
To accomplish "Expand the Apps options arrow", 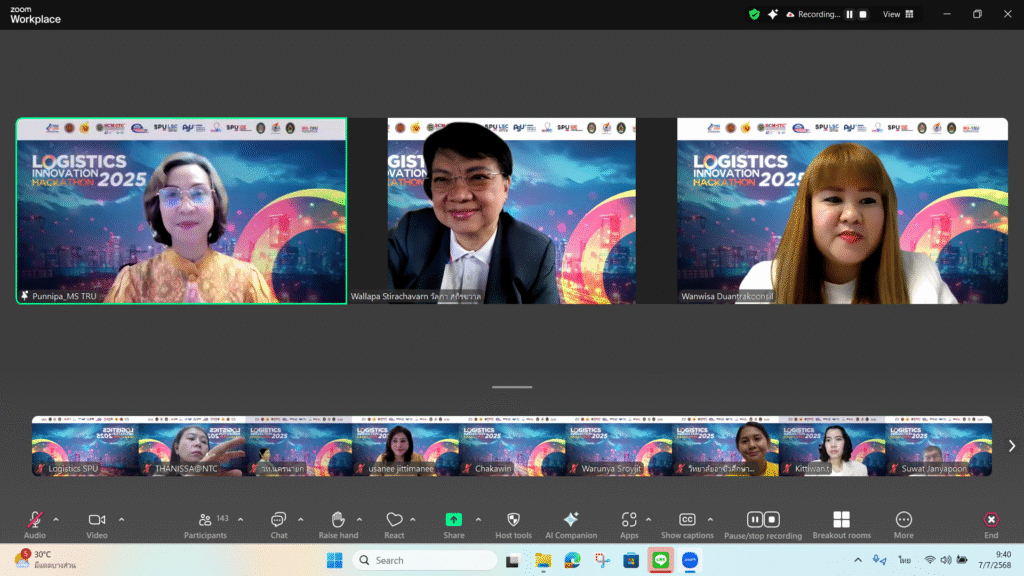I will (648, 520).
